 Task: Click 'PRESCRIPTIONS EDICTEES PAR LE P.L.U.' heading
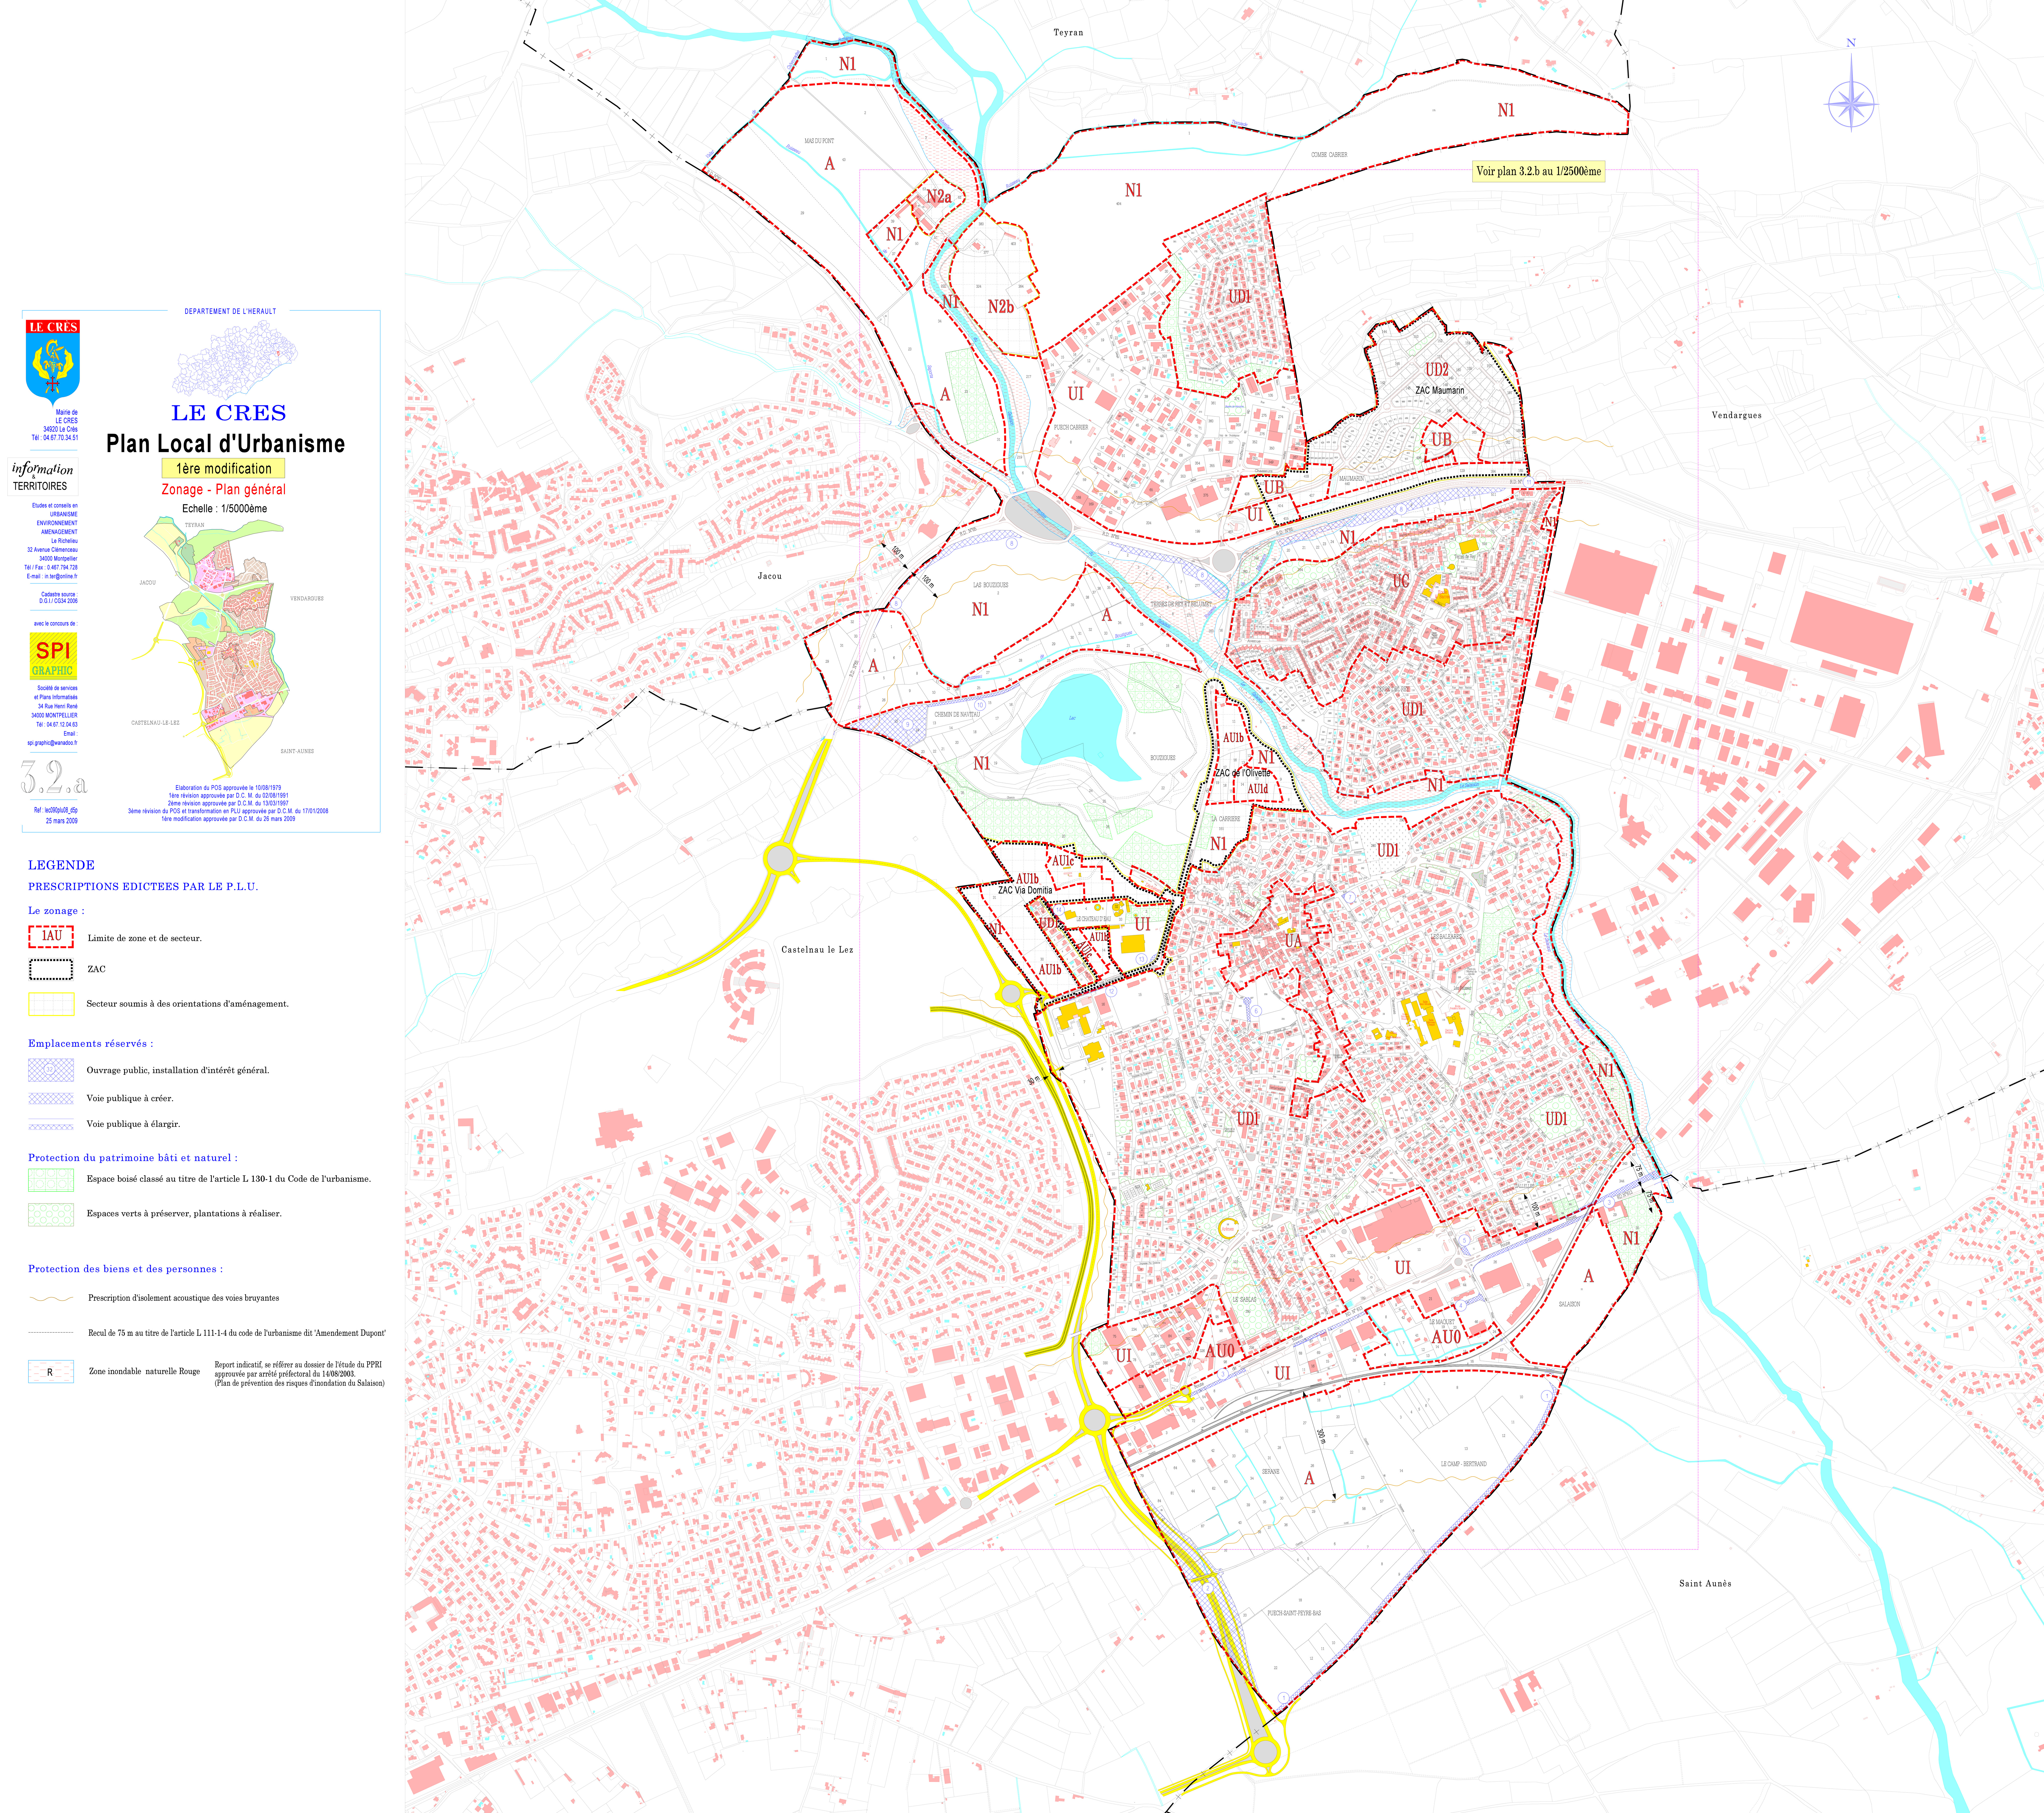143,887
